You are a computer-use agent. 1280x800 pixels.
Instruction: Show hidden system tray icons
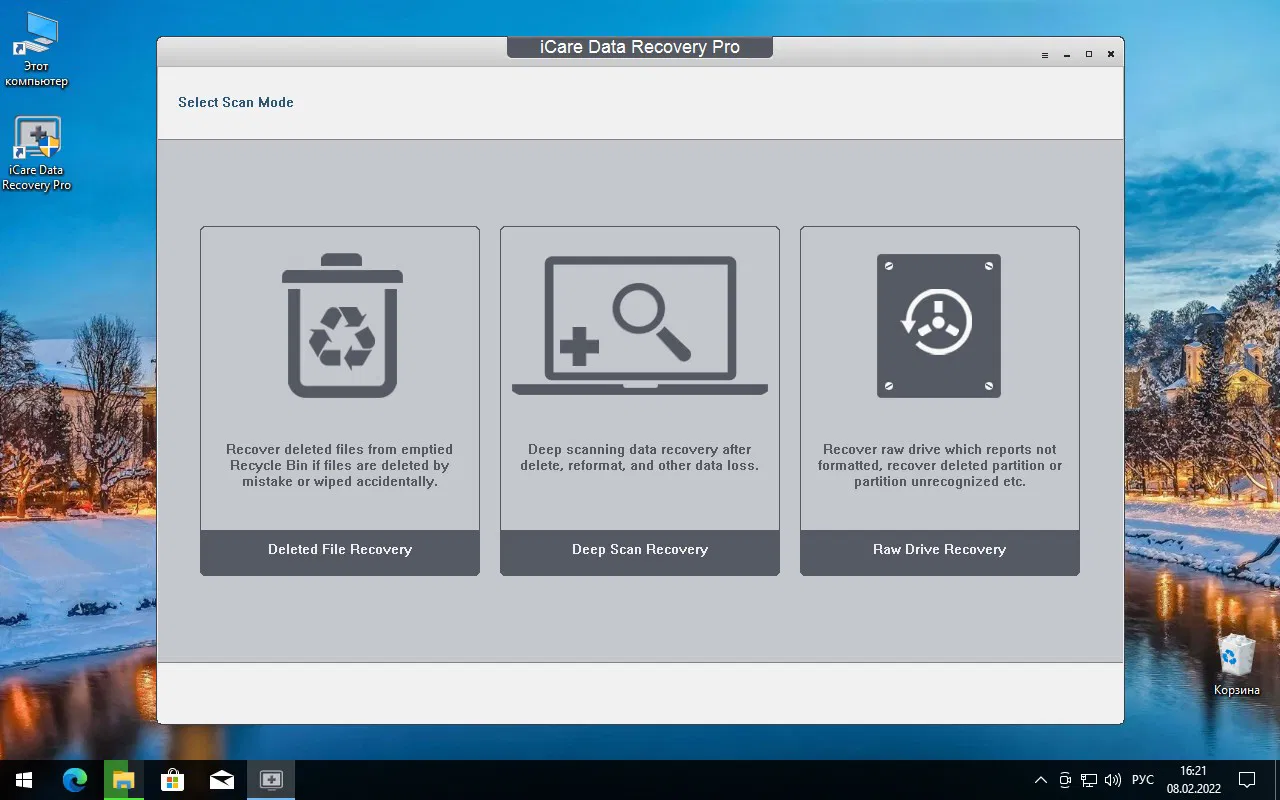(x=1040, y=780)
